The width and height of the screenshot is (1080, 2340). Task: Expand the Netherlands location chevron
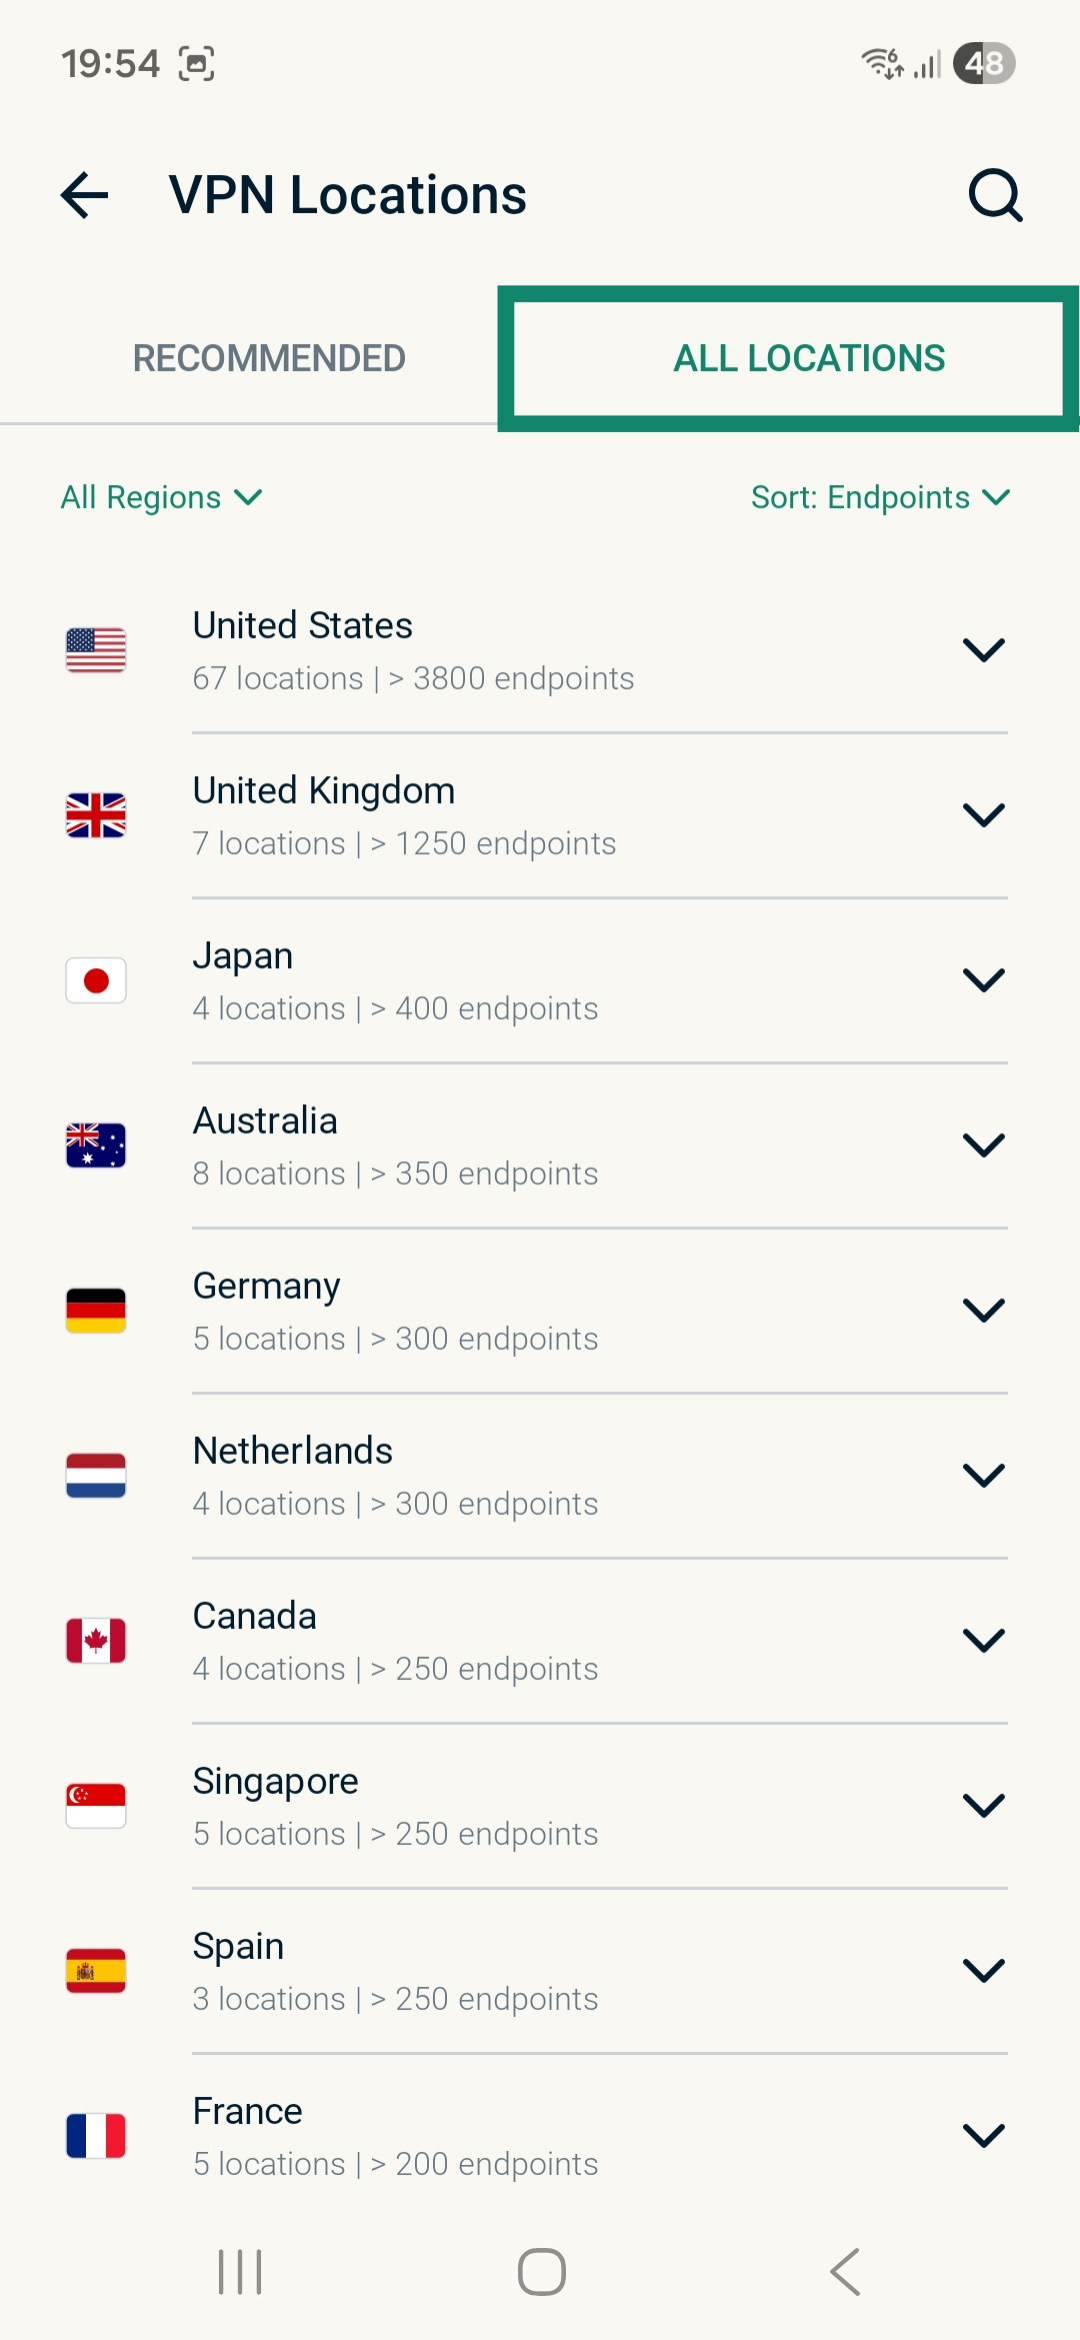(x=983, y=1475)
